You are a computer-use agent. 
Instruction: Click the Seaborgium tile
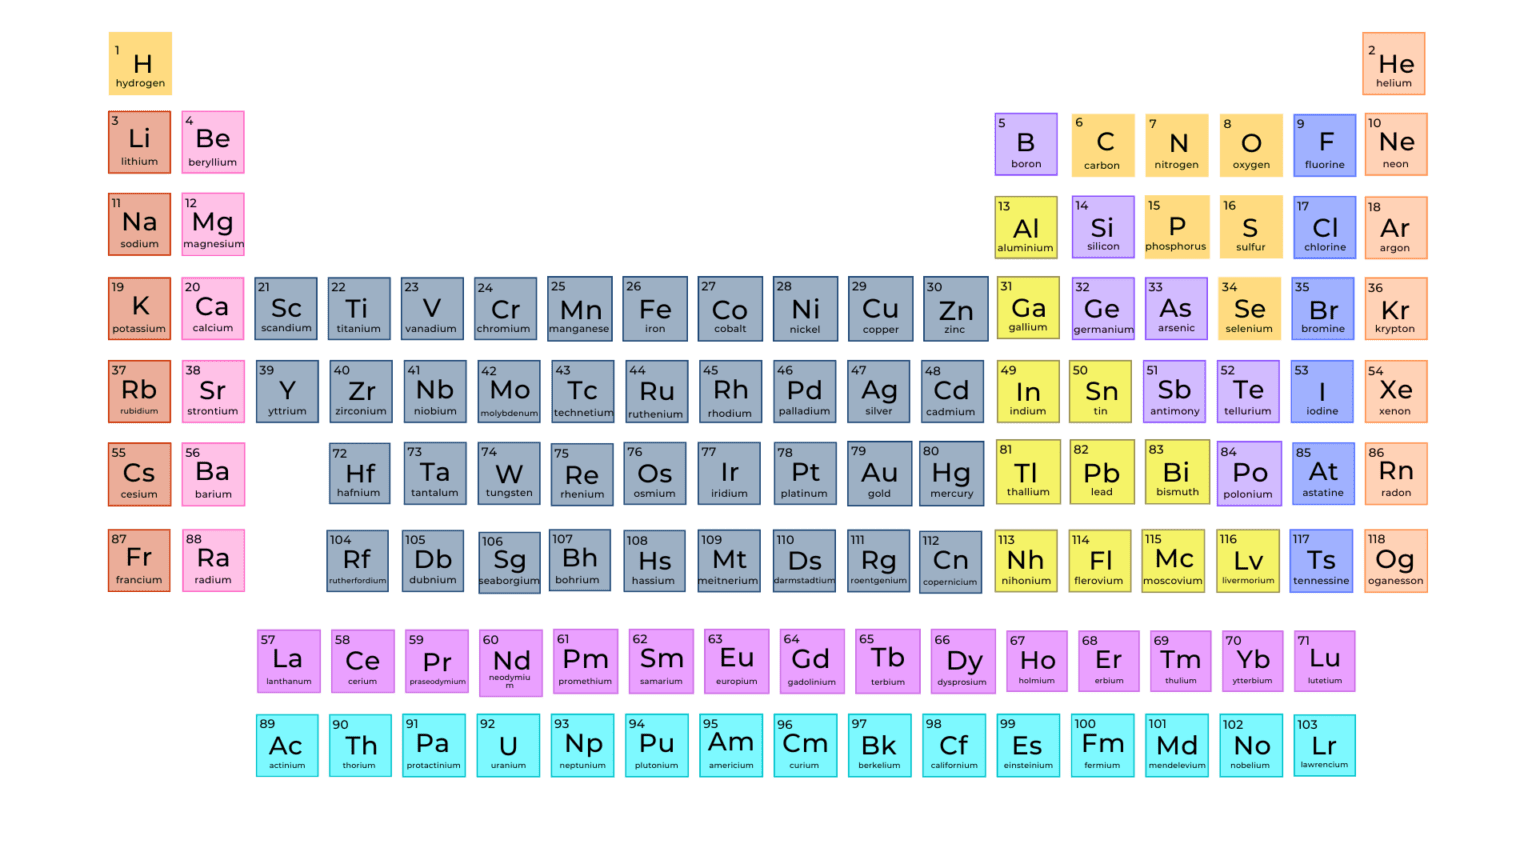coord(509,563)
